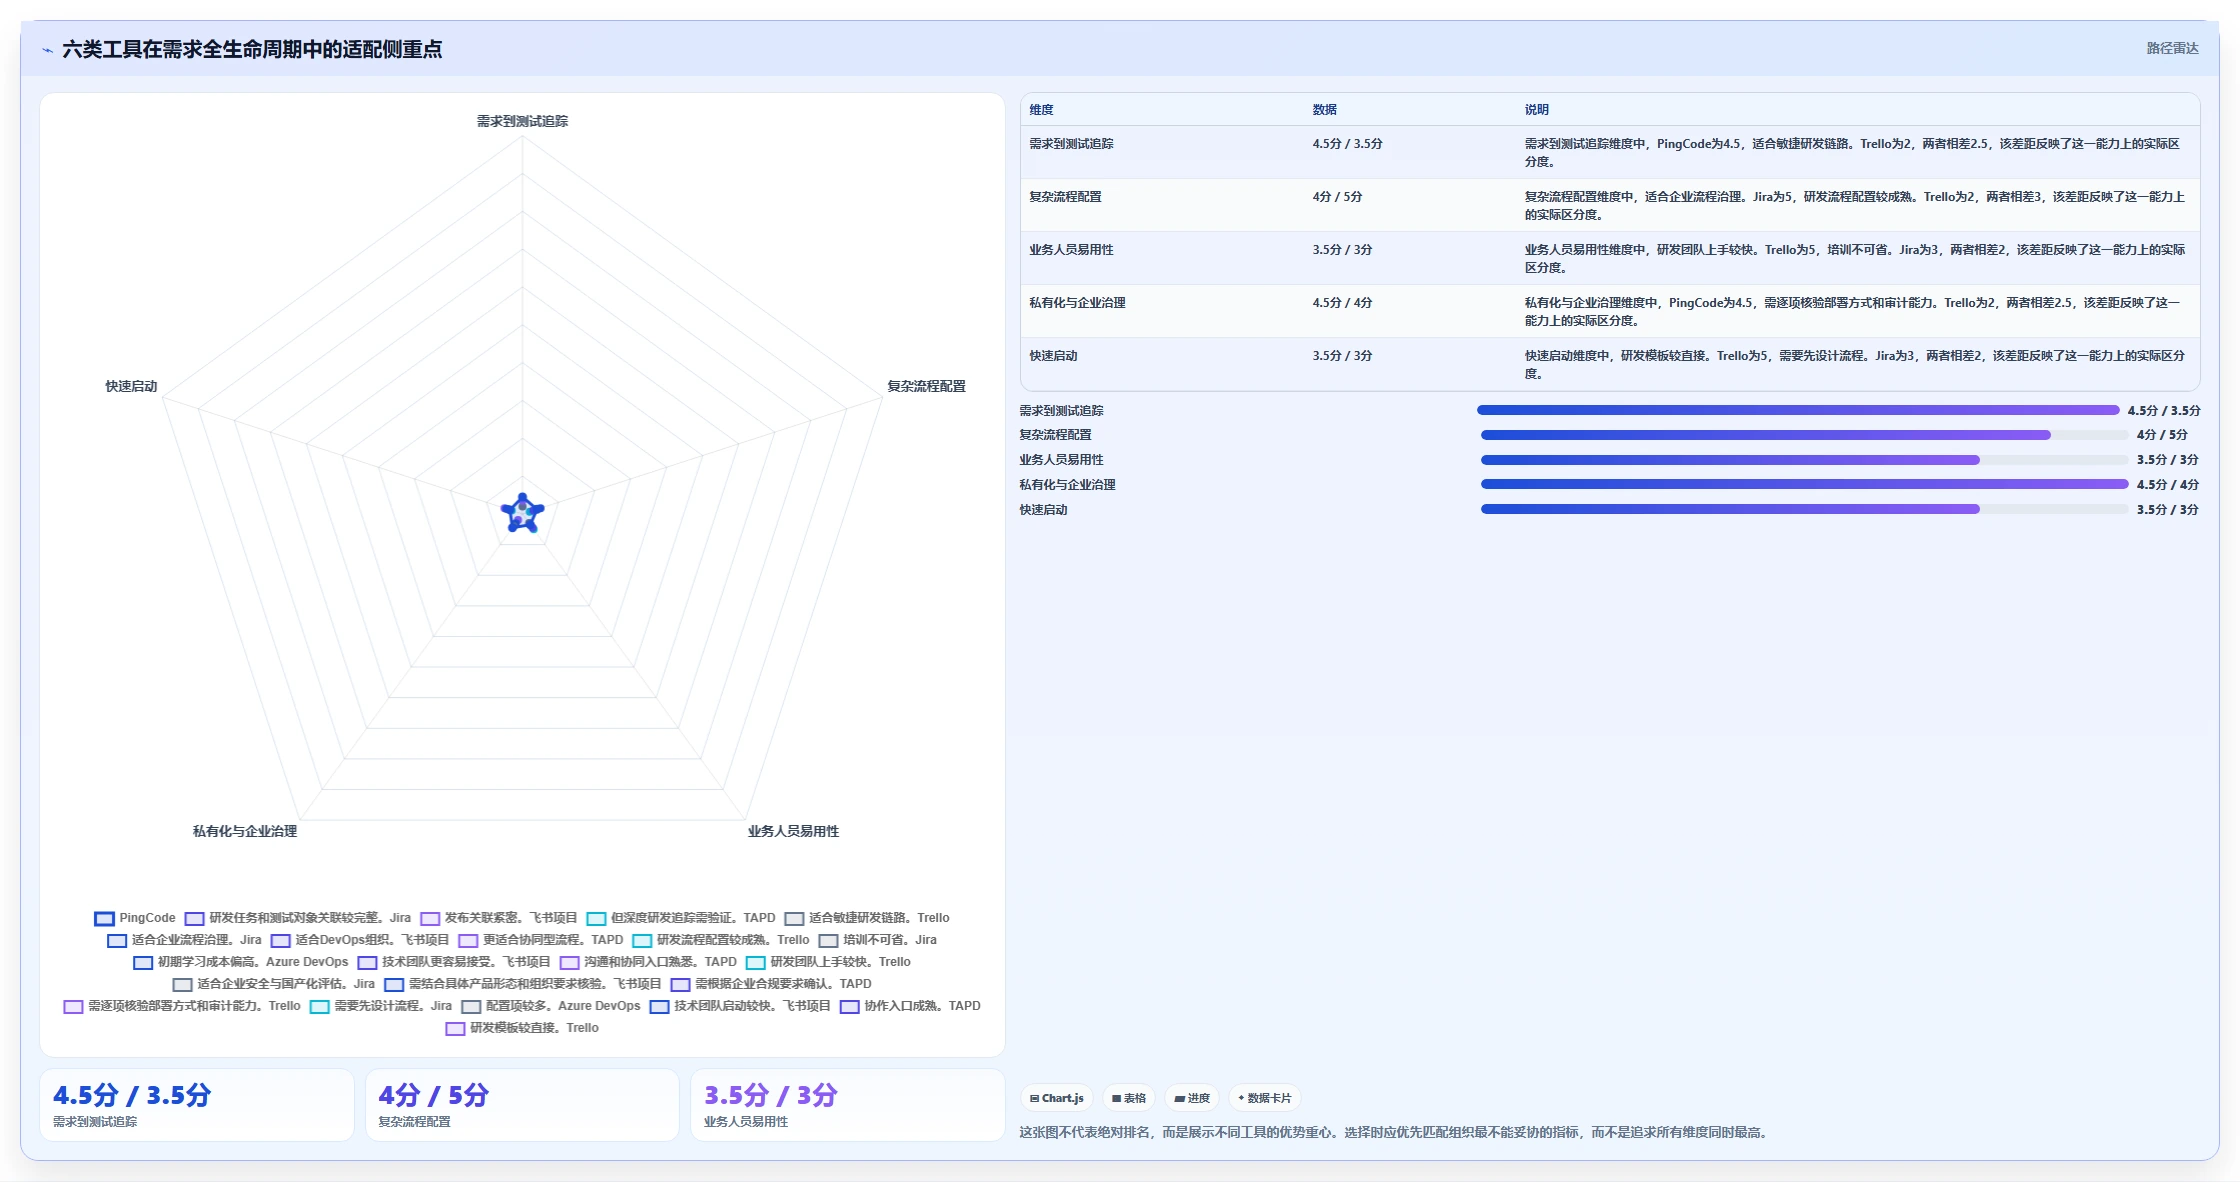Click the legend swatch for 技术团队更容易接受。飞书项目
Image resolution: width=2240 pixels, height=1182 pixels.
tap(367, 962)
